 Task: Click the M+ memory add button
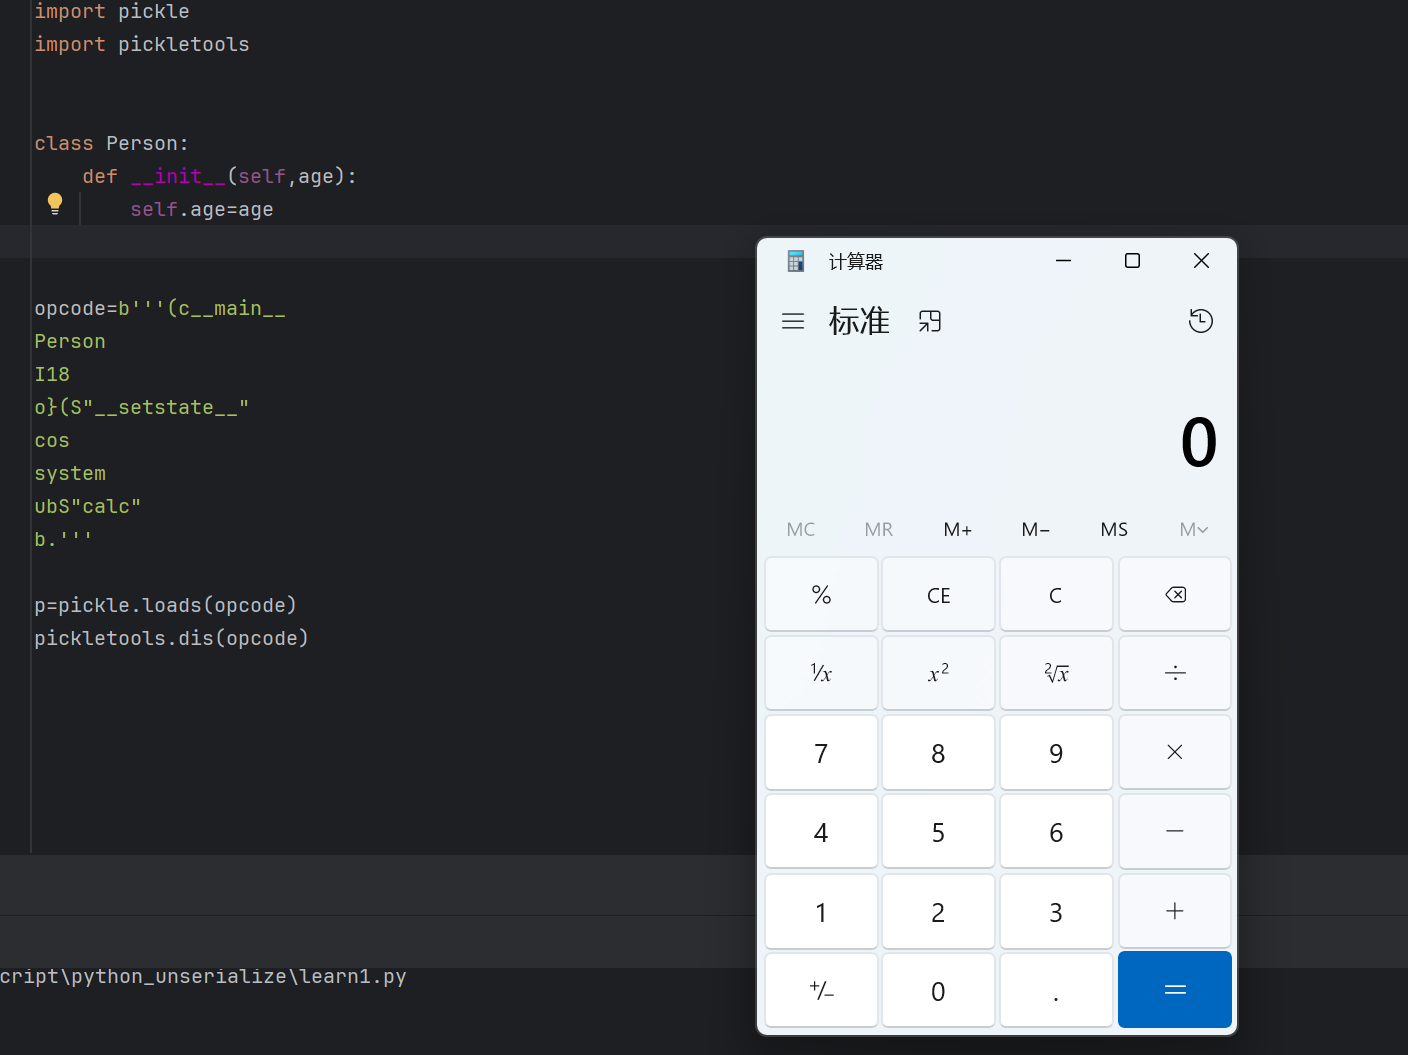tap(957, 529)
